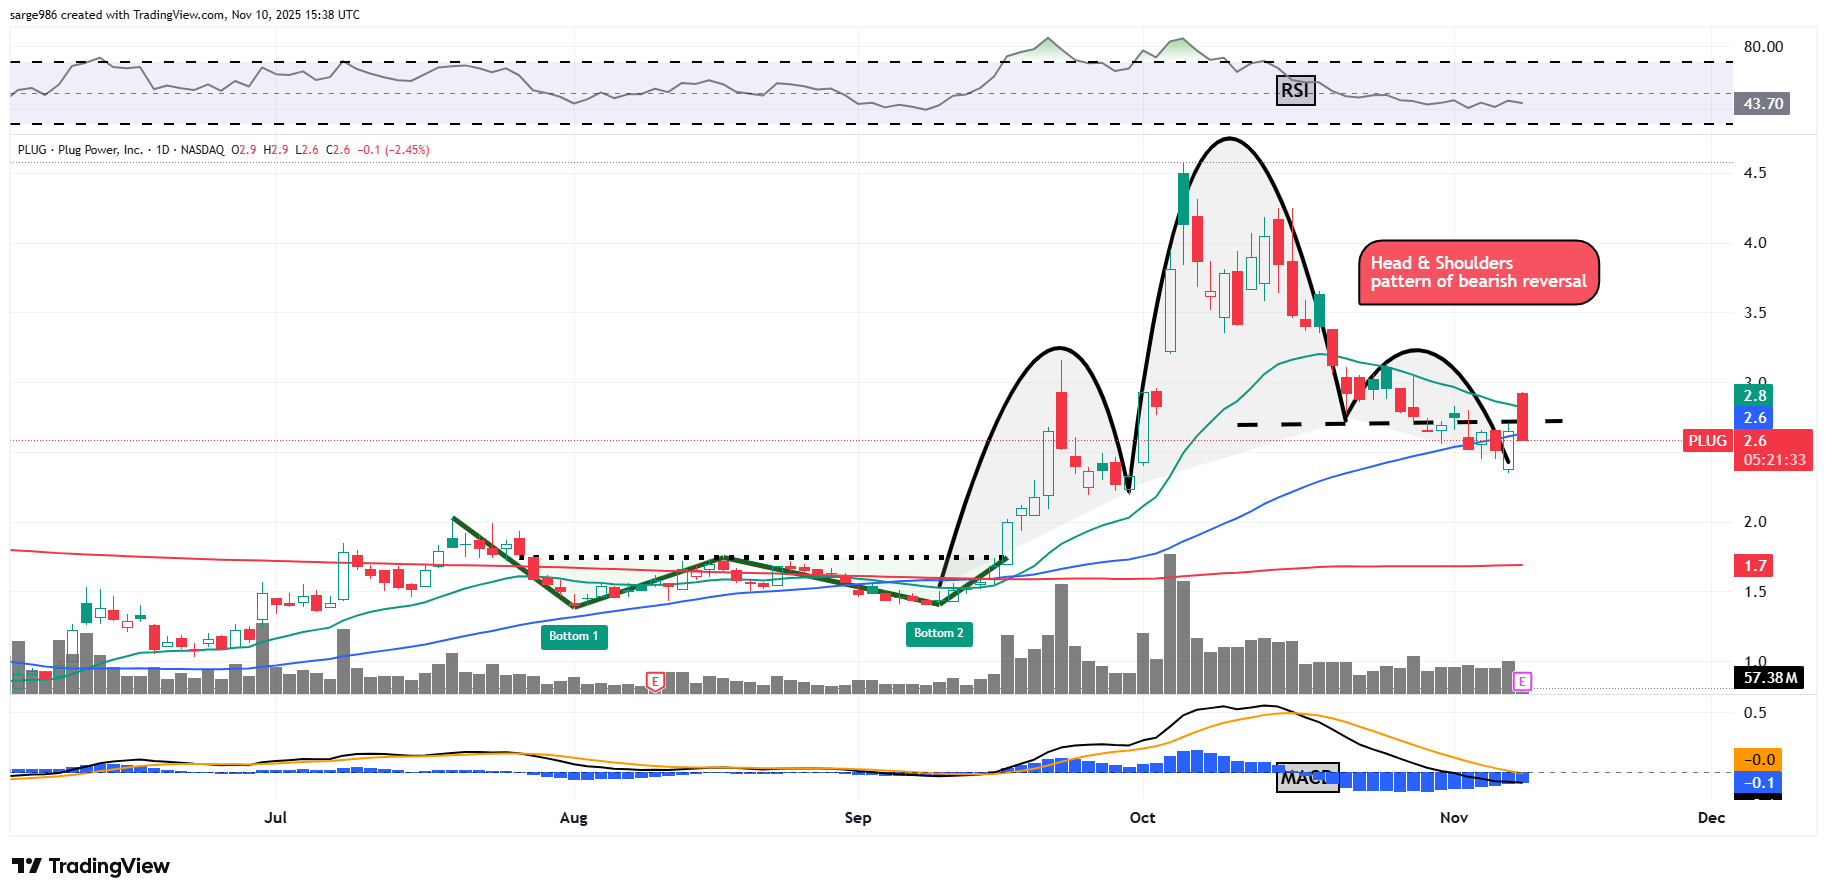This screenshot has width=1827, height=896.
Task: Click the TradingView logo at the bottom left
Action: [x=91, y=866]
